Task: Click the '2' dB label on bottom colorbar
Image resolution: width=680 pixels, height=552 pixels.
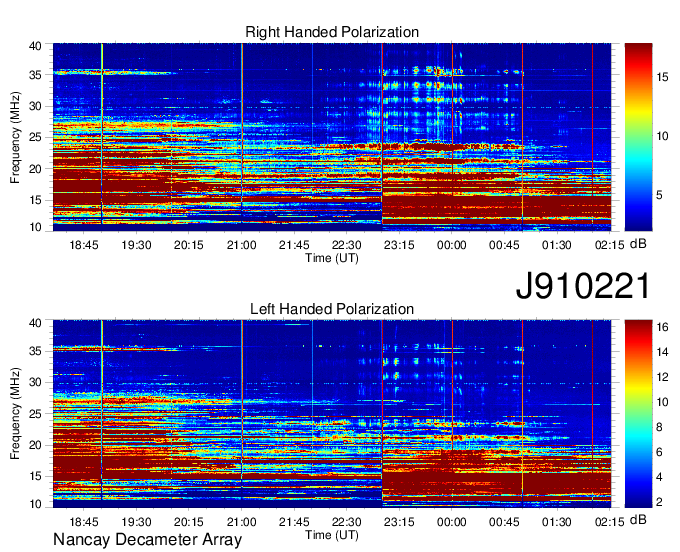Action: (x=659, y=502)
